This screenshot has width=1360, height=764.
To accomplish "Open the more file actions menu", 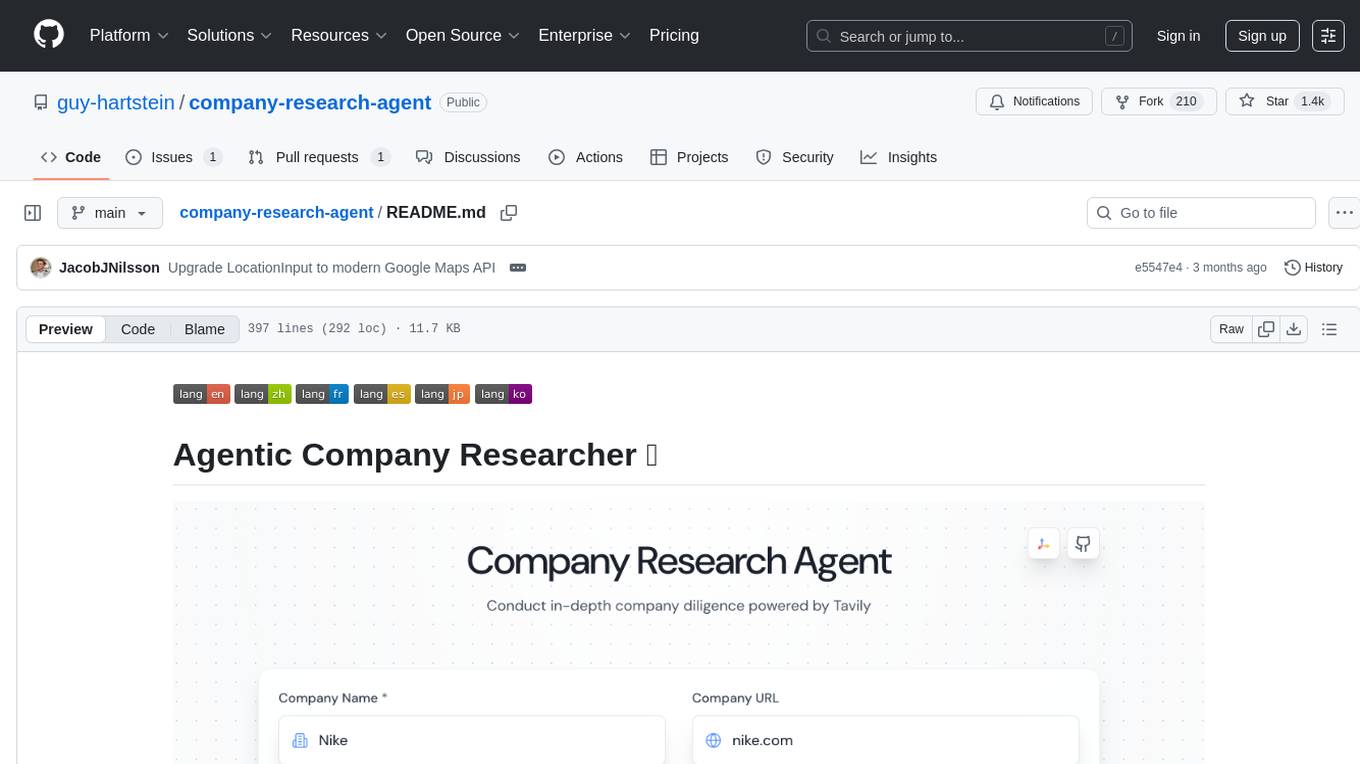I will pos(1344,213).
